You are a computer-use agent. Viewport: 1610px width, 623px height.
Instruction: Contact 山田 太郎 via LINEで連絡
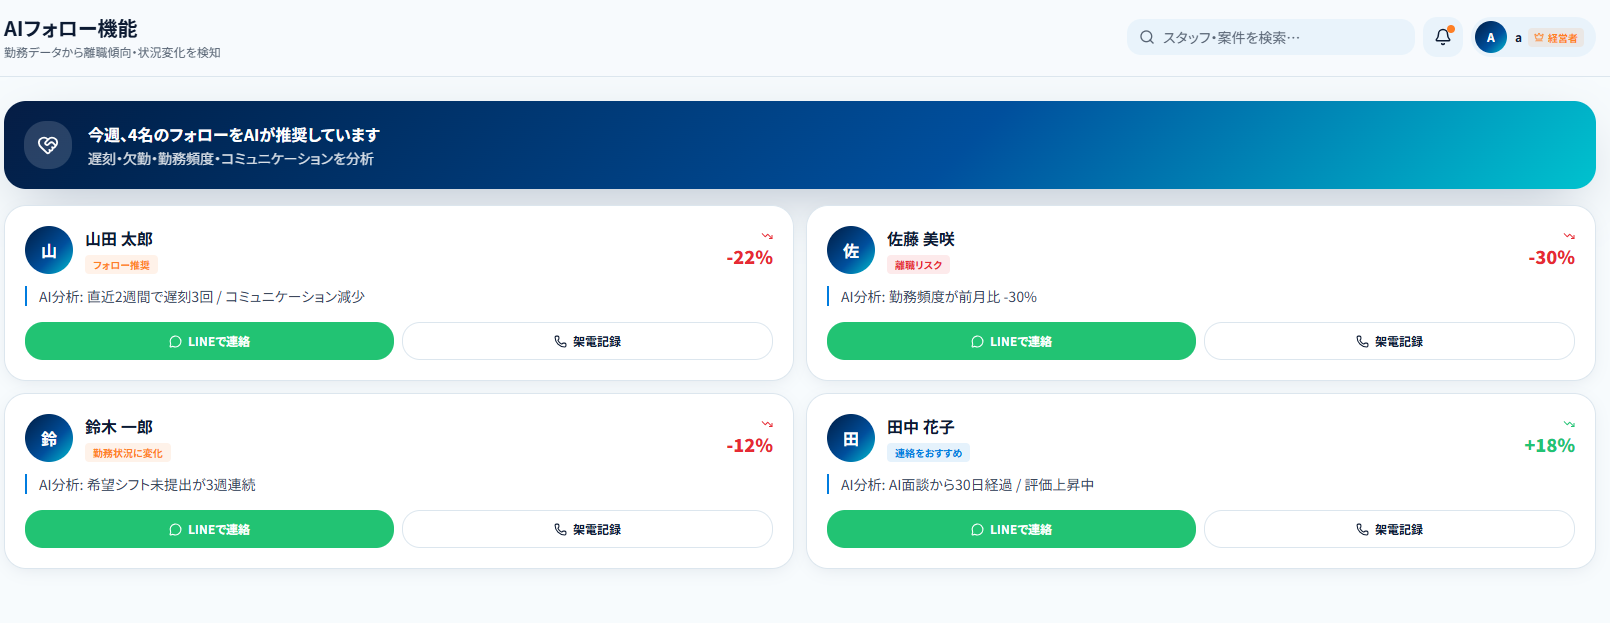pos(209,341)
